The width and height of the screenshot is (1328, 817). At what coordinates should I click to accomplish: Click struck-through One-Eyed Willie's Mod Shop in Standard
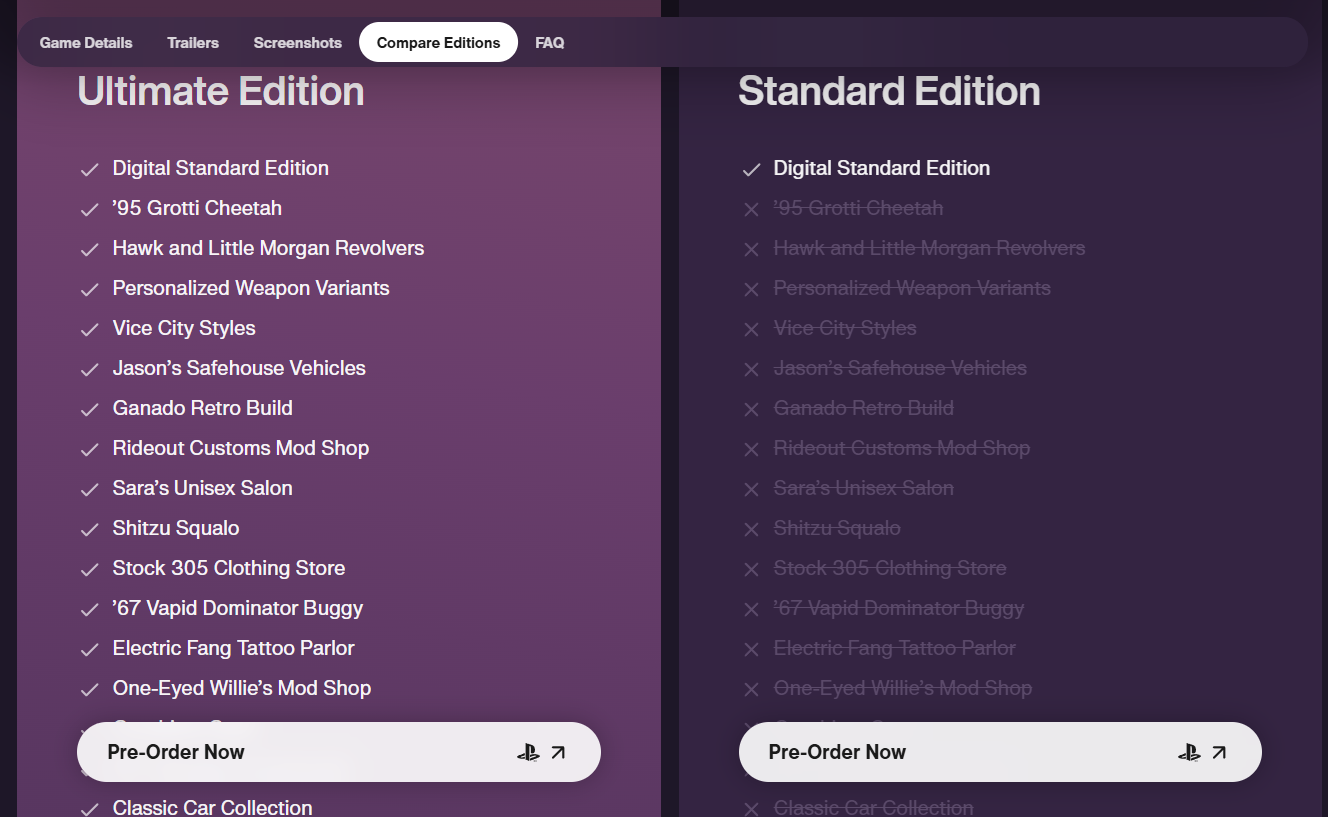(x=903, y=688)
